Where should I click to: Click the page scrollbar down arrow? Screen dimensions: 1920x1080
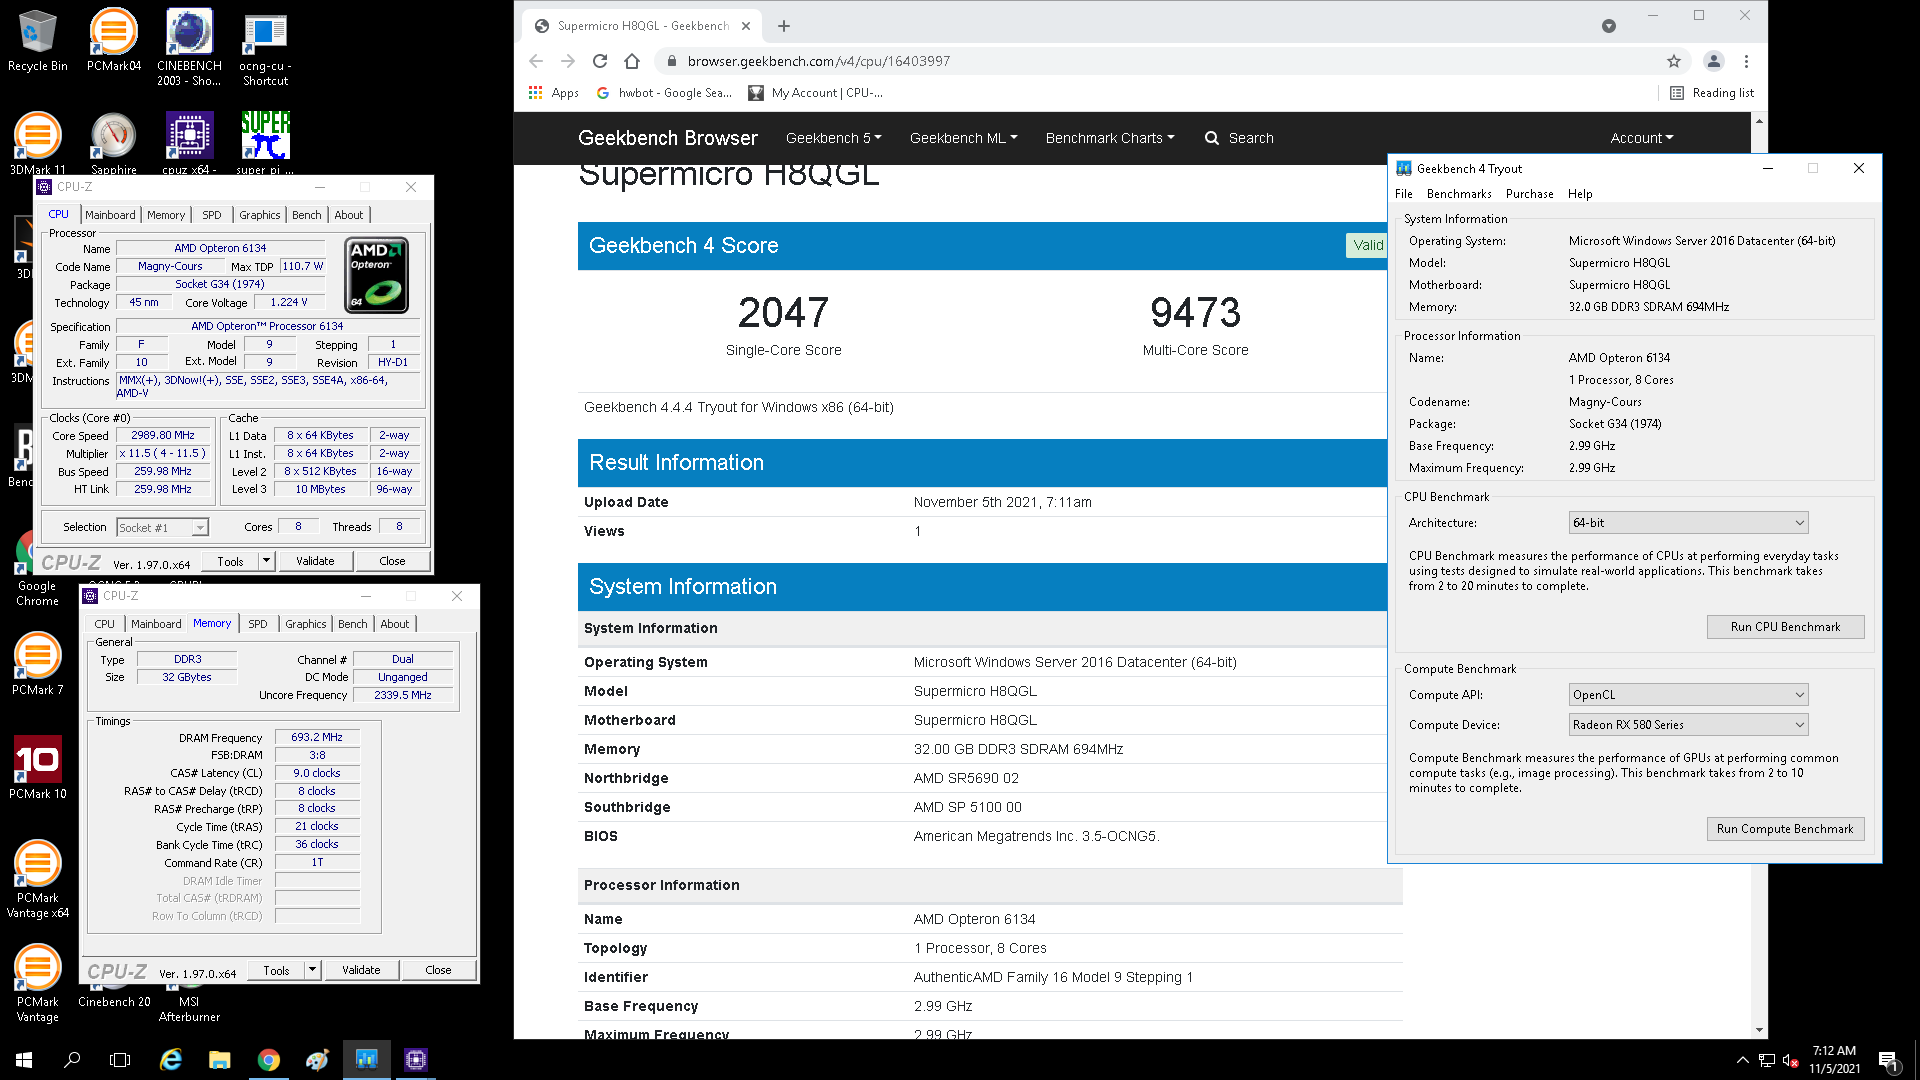tap(1759, 1030)
